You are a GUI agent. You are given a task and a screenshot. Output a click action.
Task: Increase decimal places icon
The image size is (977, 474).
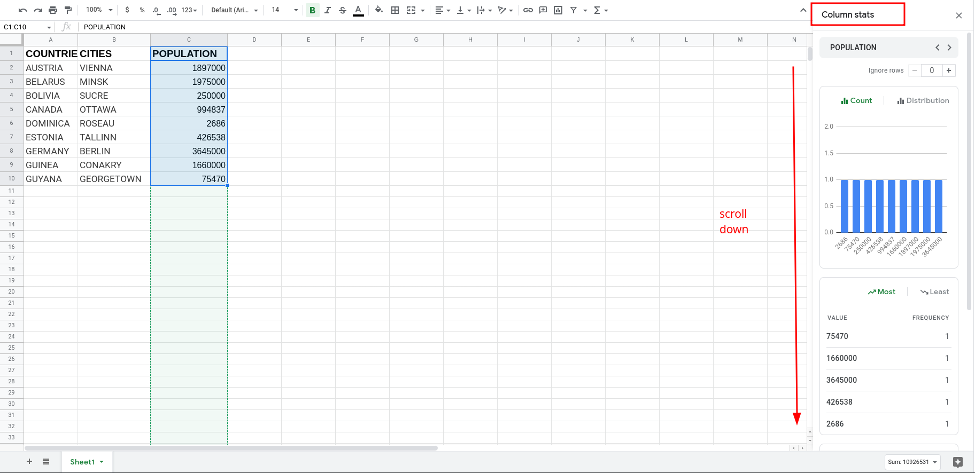(171, 10)
